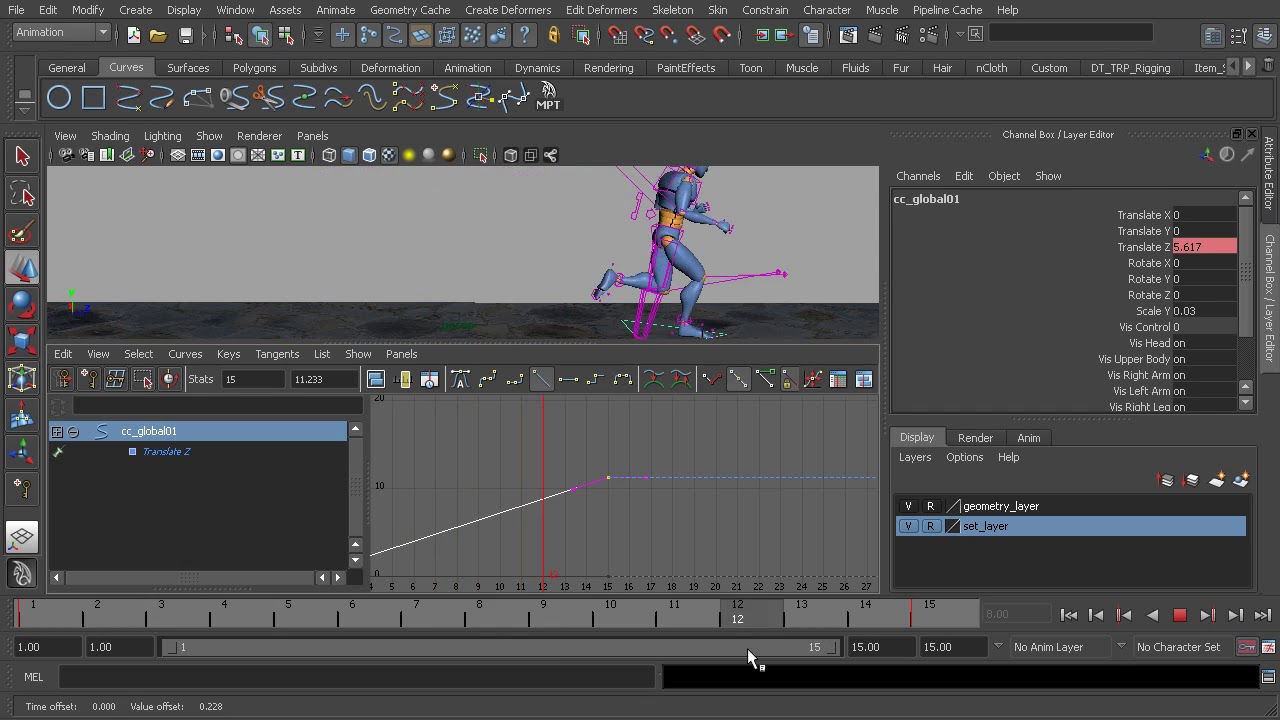The image size is (1280, 720).
Task: Toggle the auto keyframe key button
Action: (x=1247, y=647)
